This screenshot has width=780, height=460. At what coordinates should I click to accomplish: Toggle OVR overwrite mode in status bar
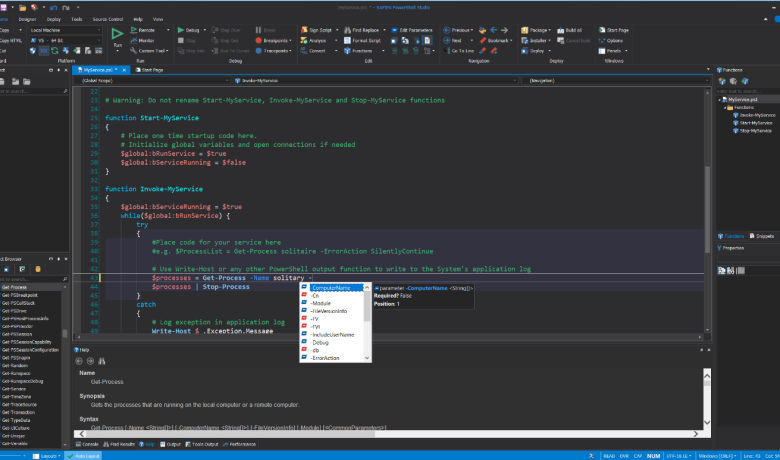(624, 456)
